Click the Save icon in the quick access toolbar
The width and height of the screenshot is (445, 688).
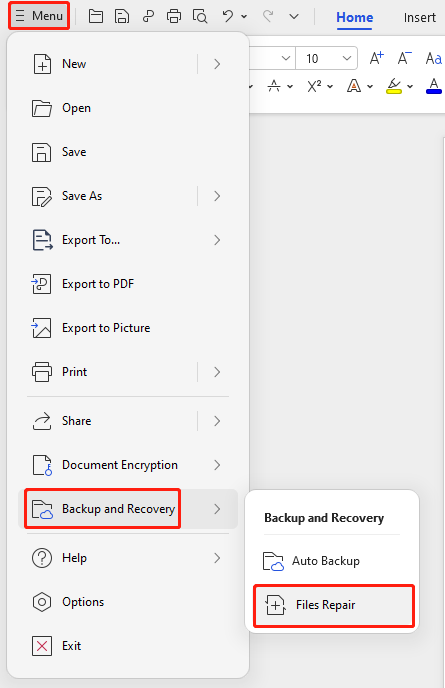pyautogui.click(x=122, y=16)
